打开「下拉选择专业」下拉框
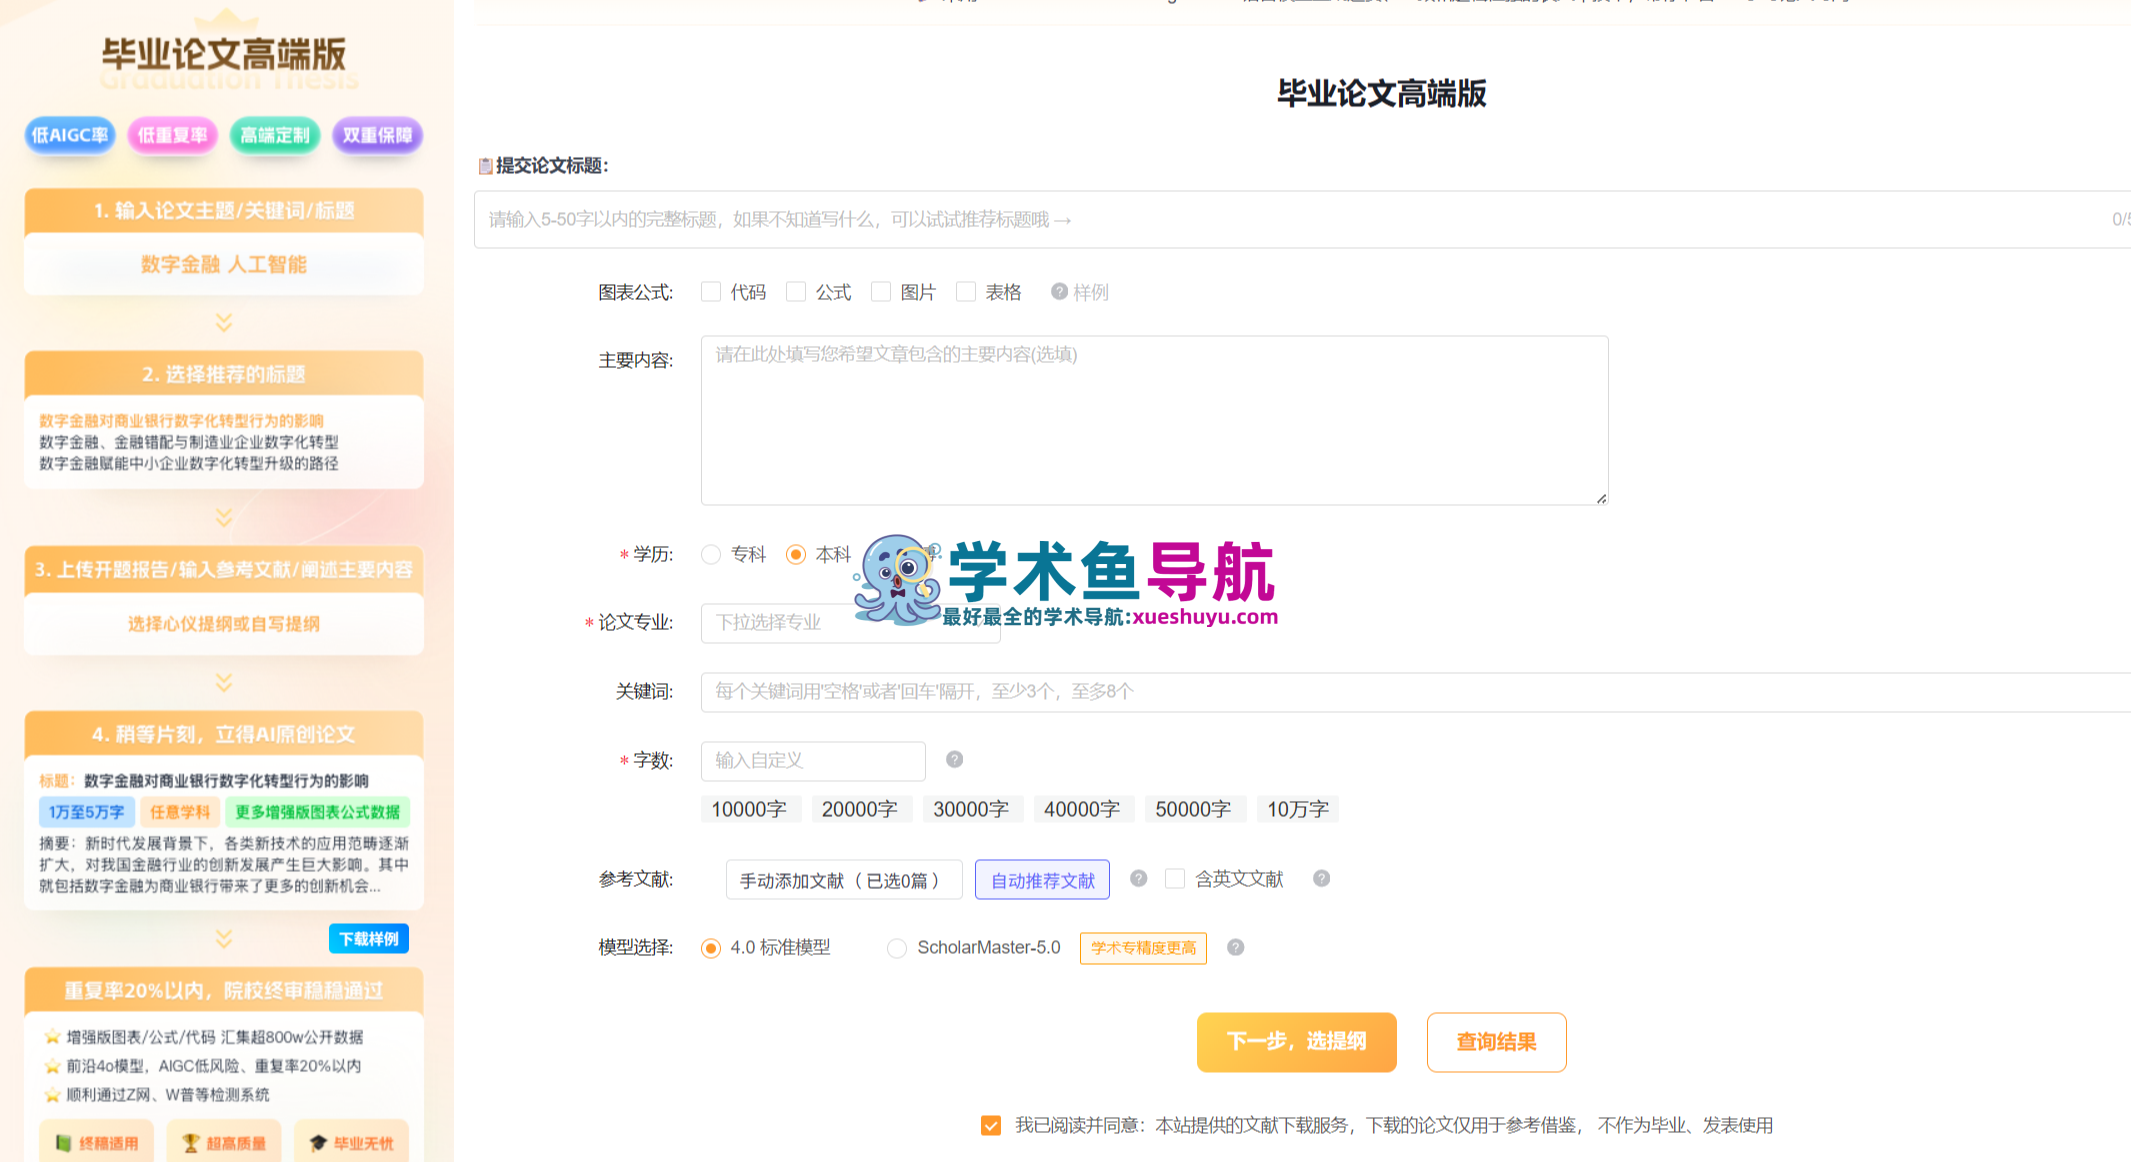2131x1162 pixels. click(x=849, y=622)
